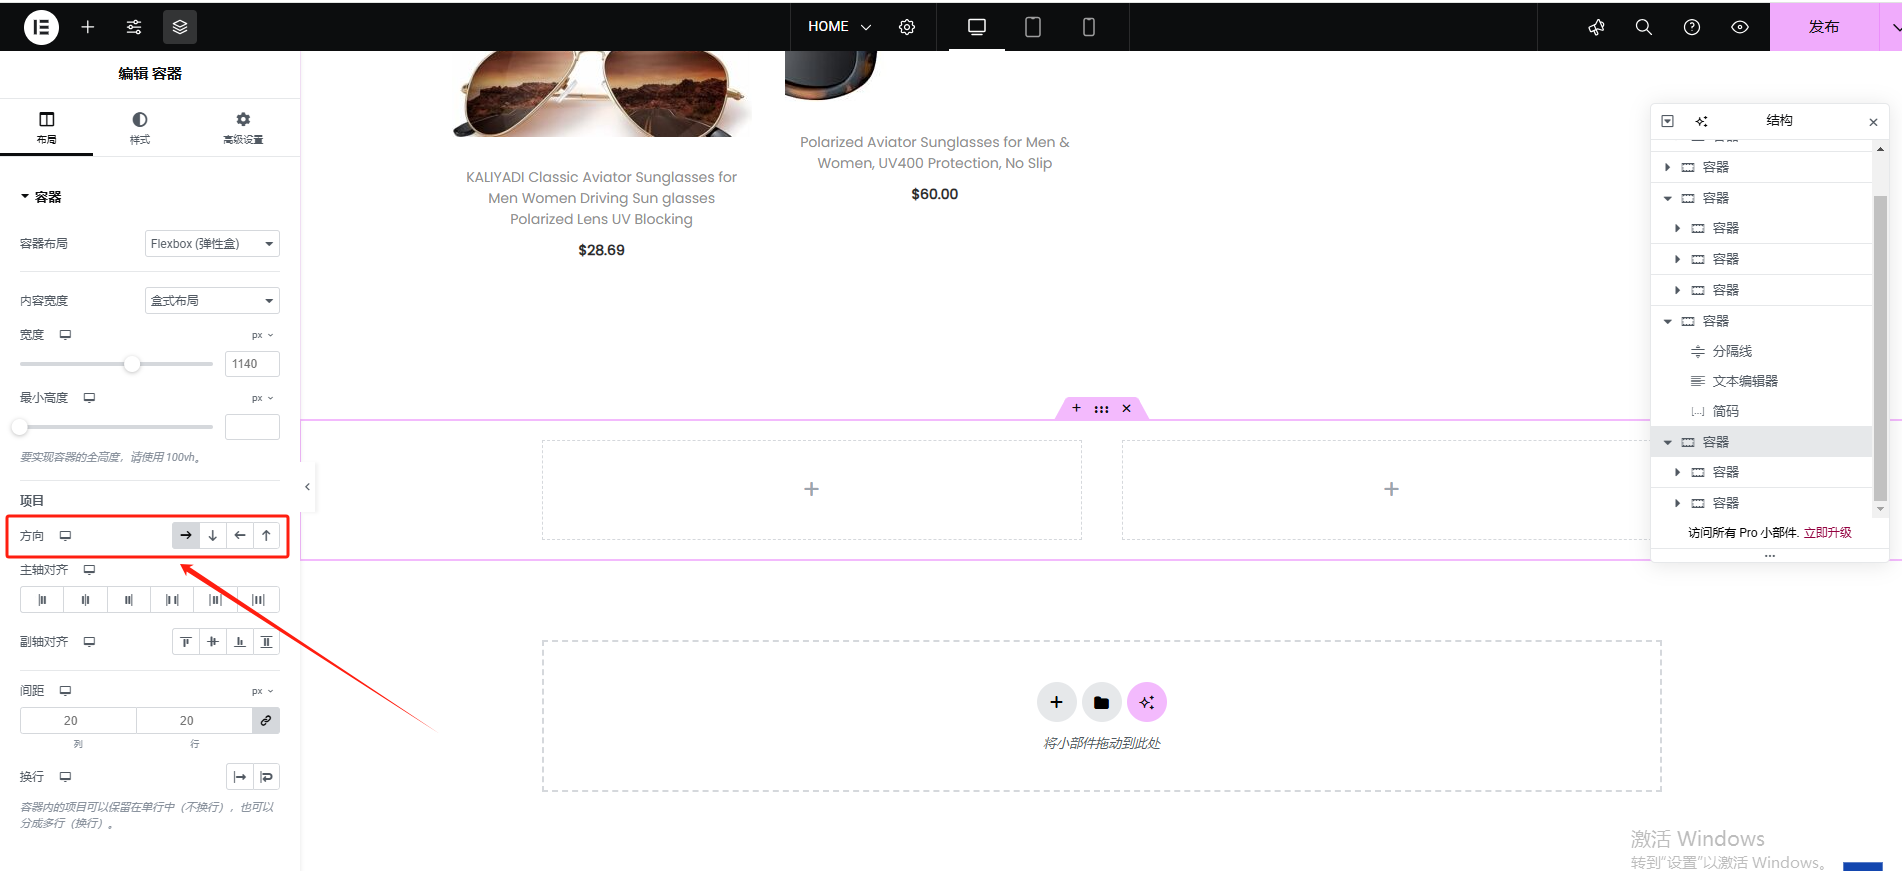Set direction to row reversed left arrow
Viewport: 1902px width, 871px height.
(240, 536)
